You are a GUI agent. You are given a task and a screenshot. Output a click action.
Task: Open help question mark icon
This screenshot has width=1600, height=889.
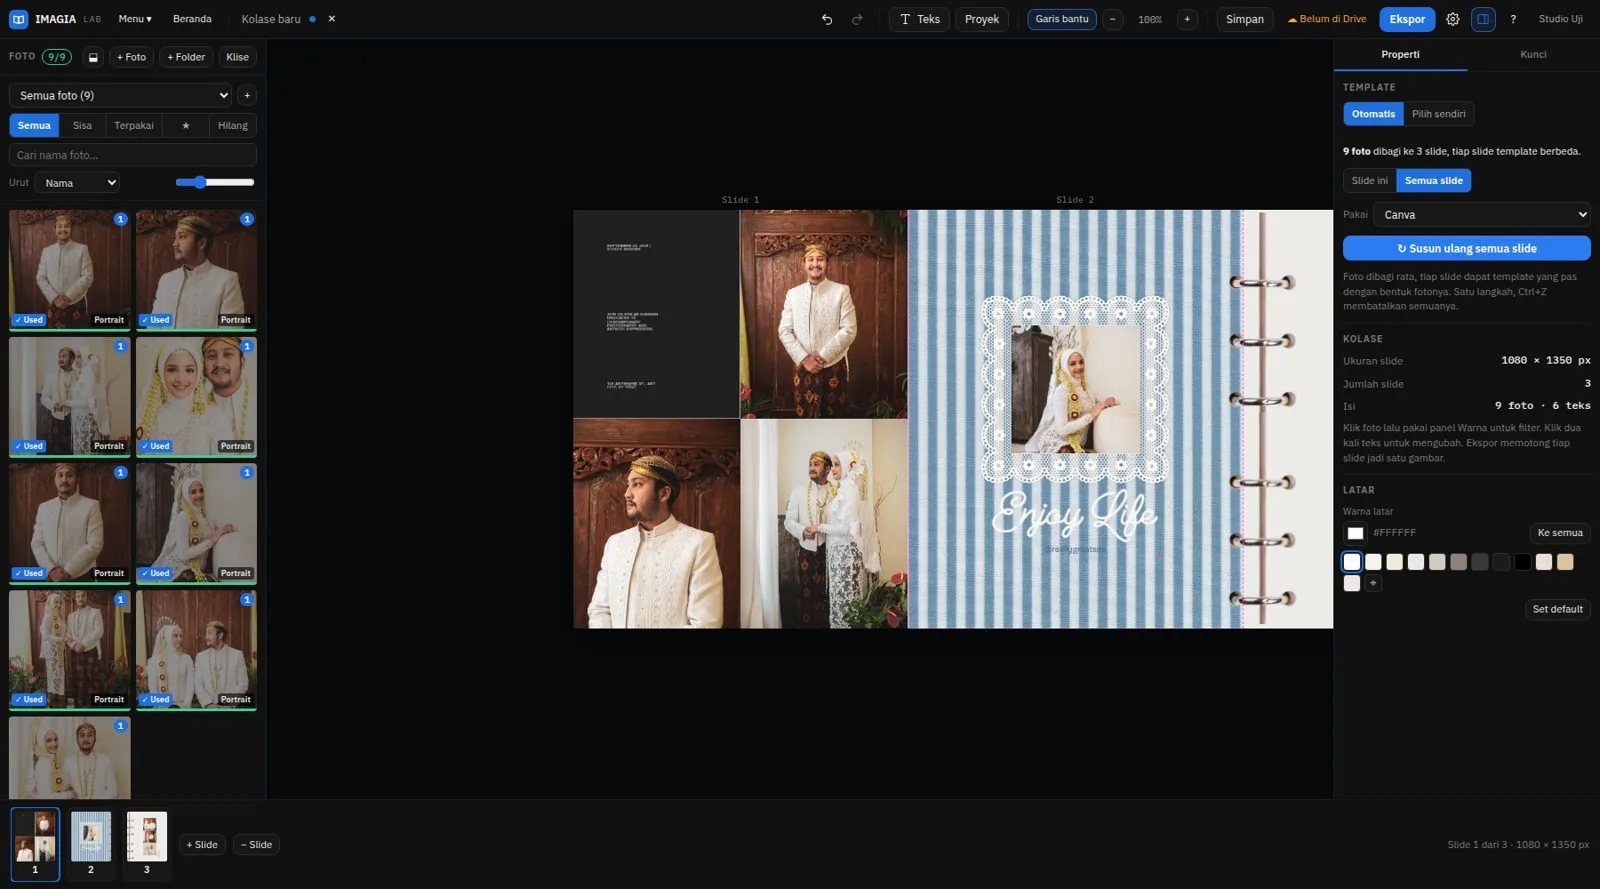(1513, 19)
